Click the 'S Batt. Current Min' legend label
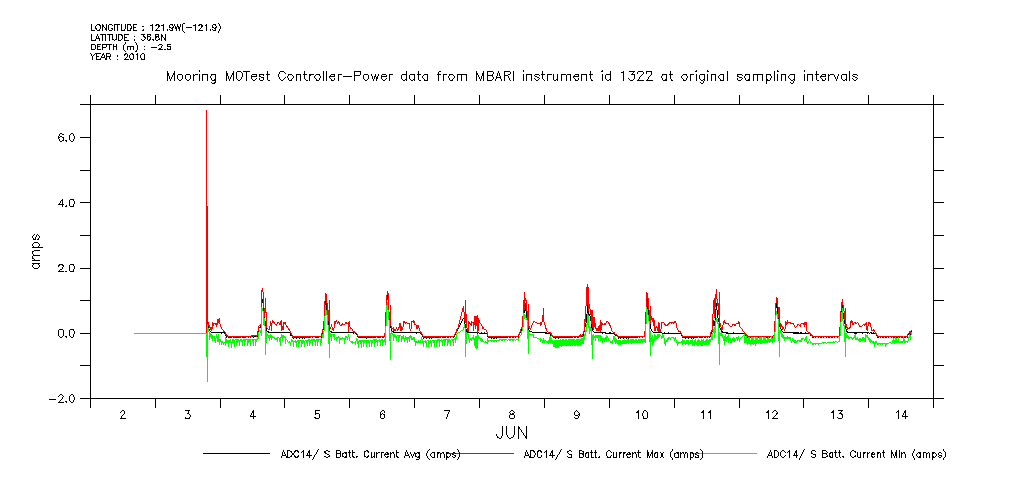The height and width of the screenshot is (504, 1009). tap(856, 454)
